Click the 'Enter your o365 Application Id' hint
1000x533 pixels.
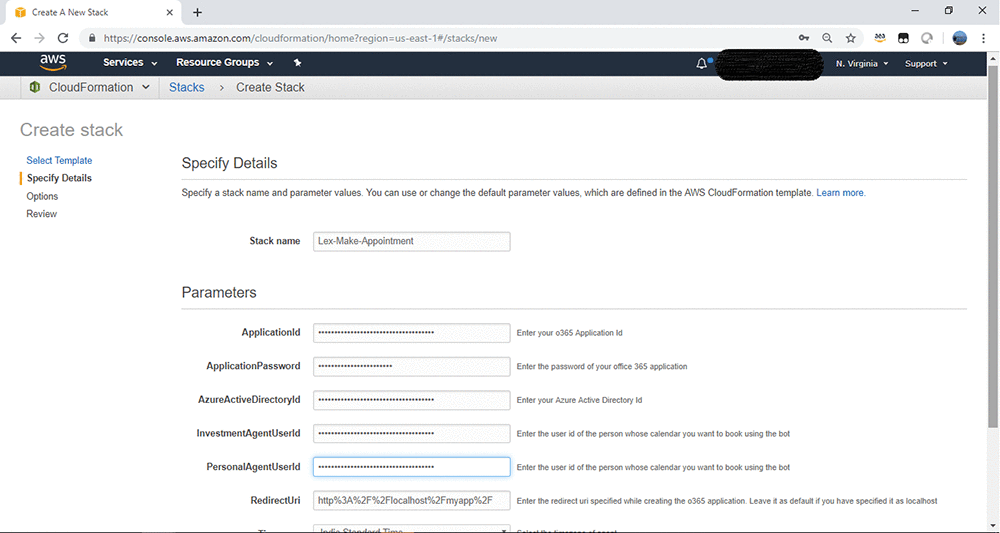[570, 333]
